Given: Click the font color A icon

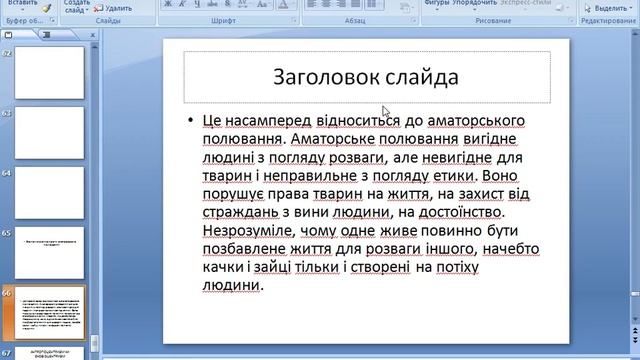Looking at the screenshot, I should pos(282,4).
